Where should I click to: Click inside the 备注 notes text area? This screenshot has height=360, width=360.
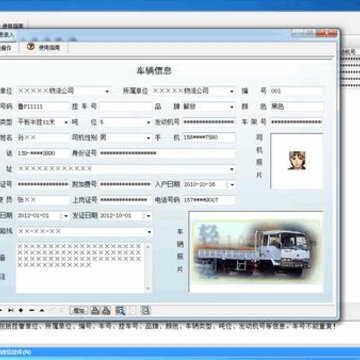point(80,268)
